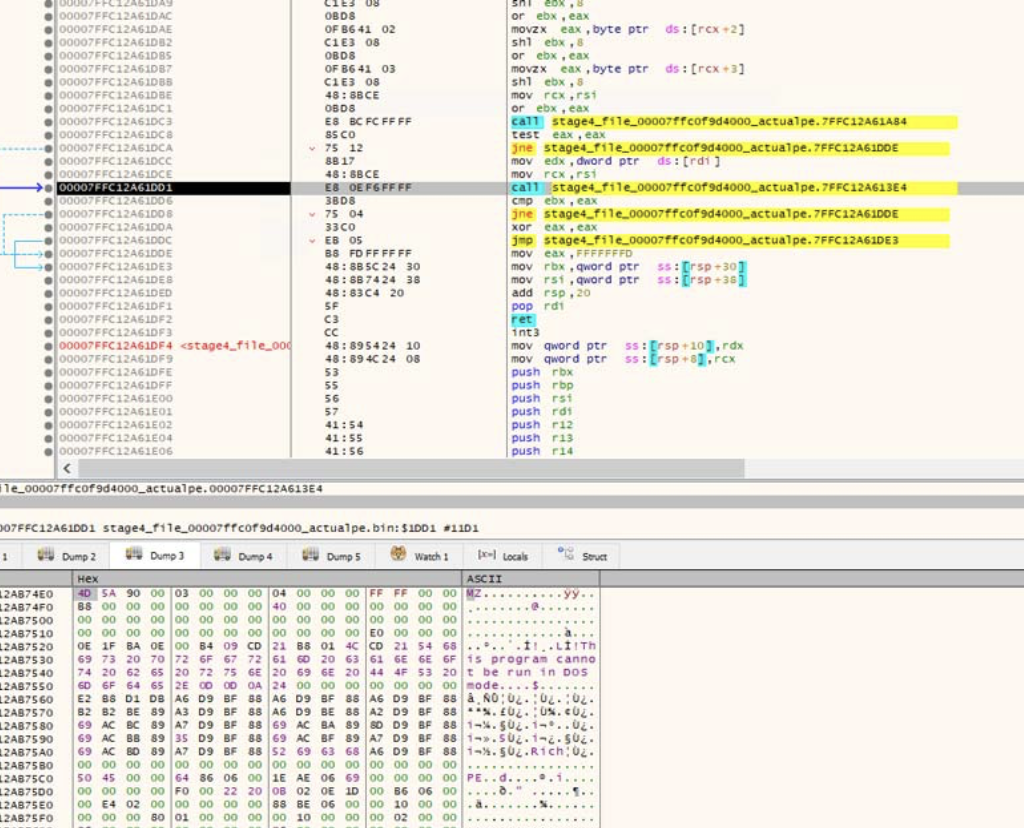Switch to the Dump 2 tab
This screenshot has height=828, width=1024.
[66, 556]
